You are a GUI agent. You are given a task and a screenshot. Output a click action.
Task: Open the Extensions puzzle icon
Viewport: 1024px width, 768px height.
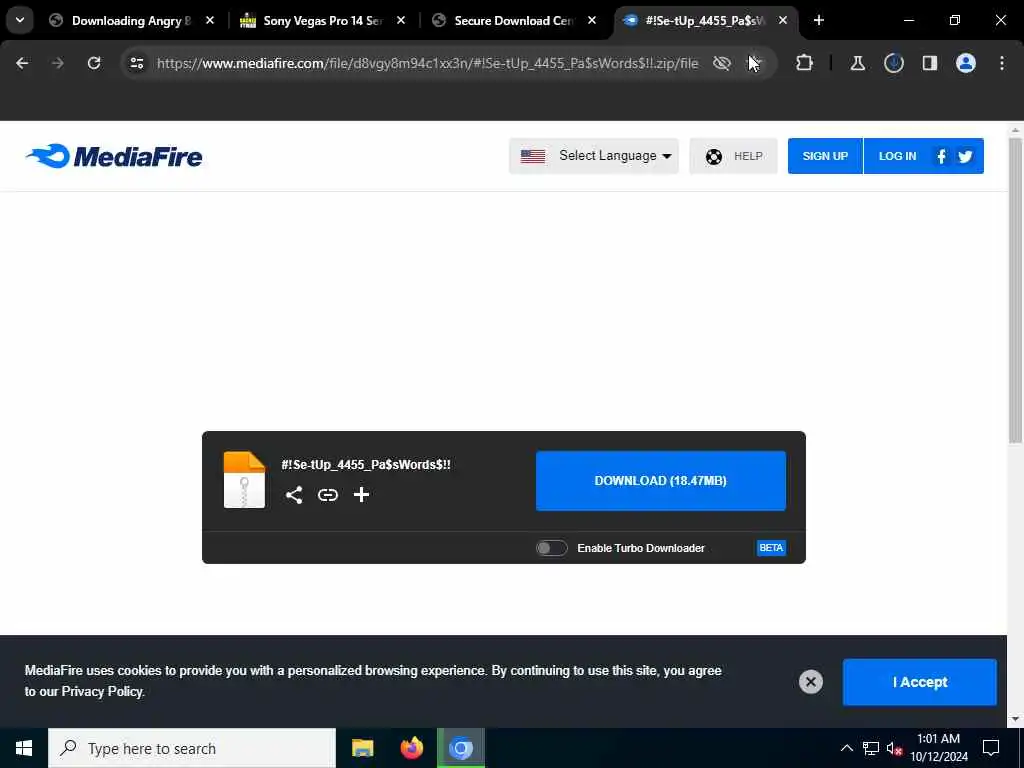click(x=805, y=63)
